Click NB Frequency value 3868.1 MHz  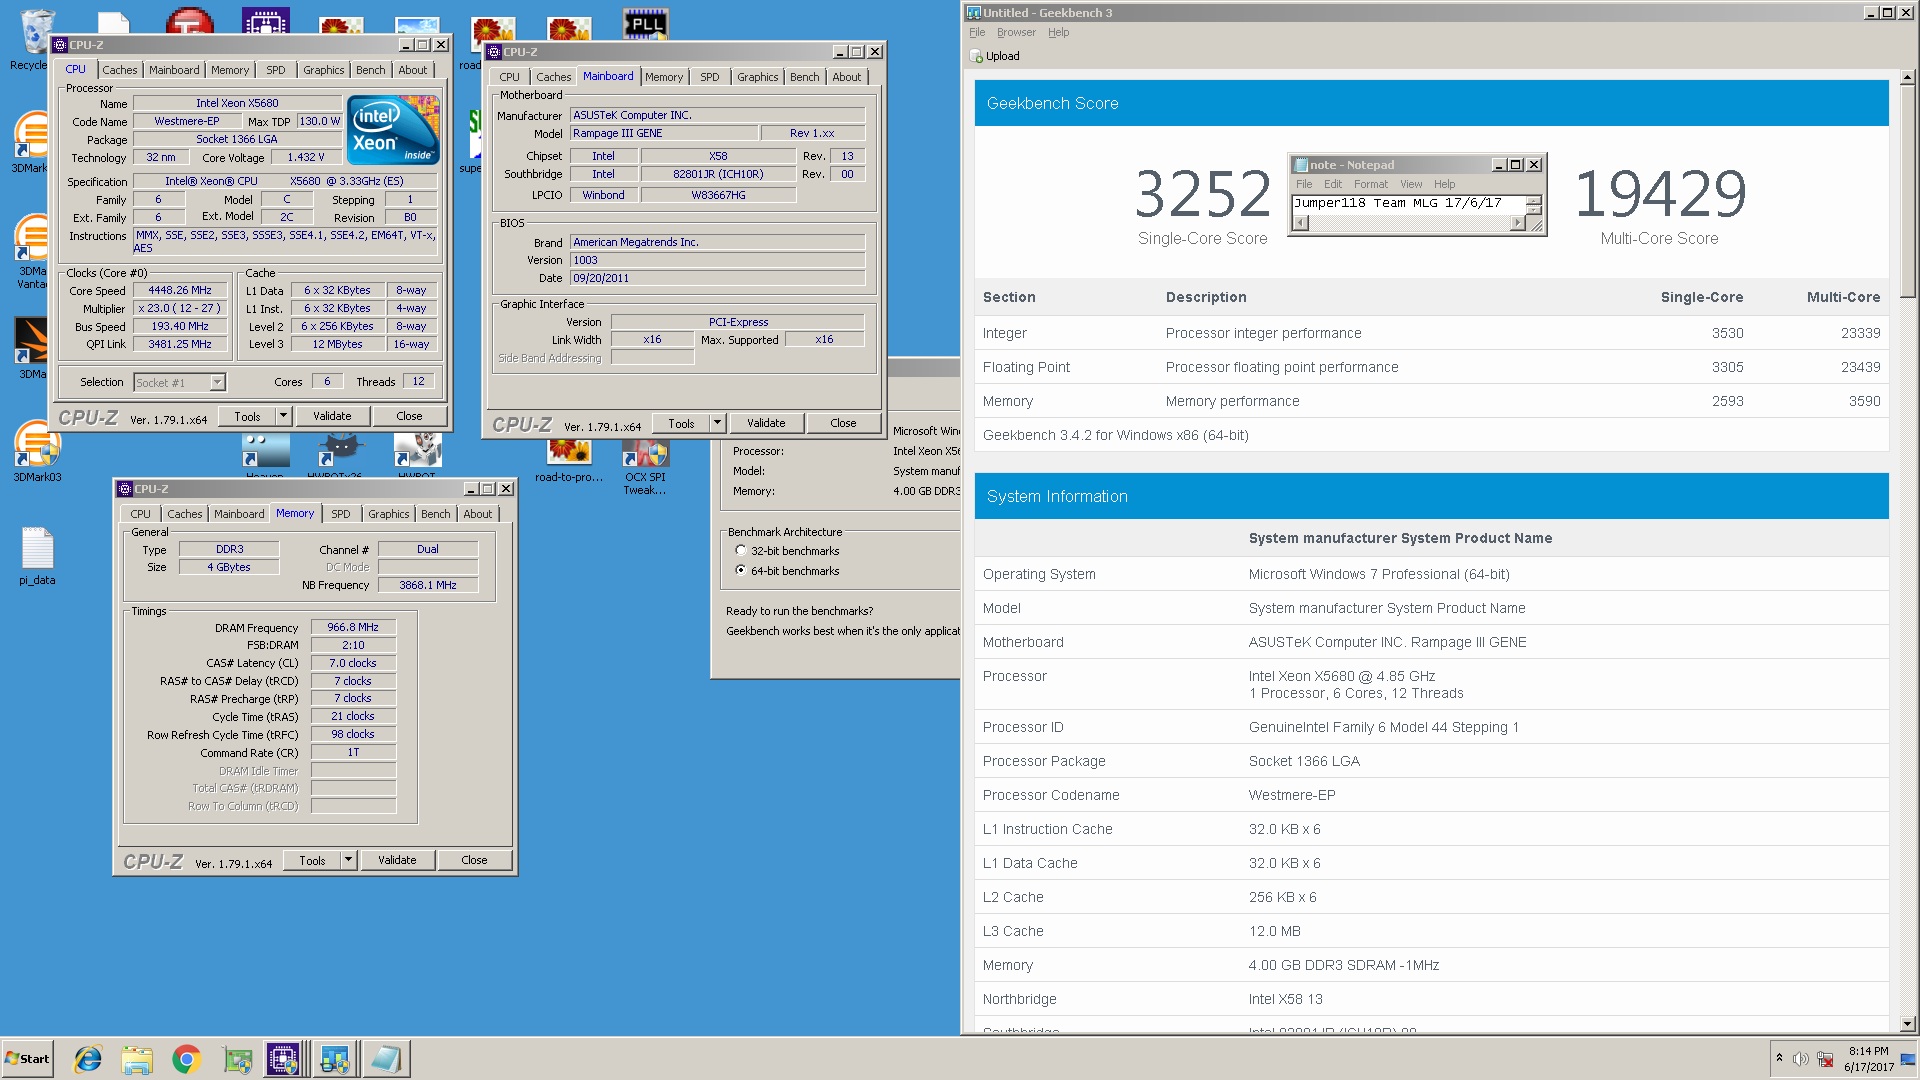click(x=428, y=585)
